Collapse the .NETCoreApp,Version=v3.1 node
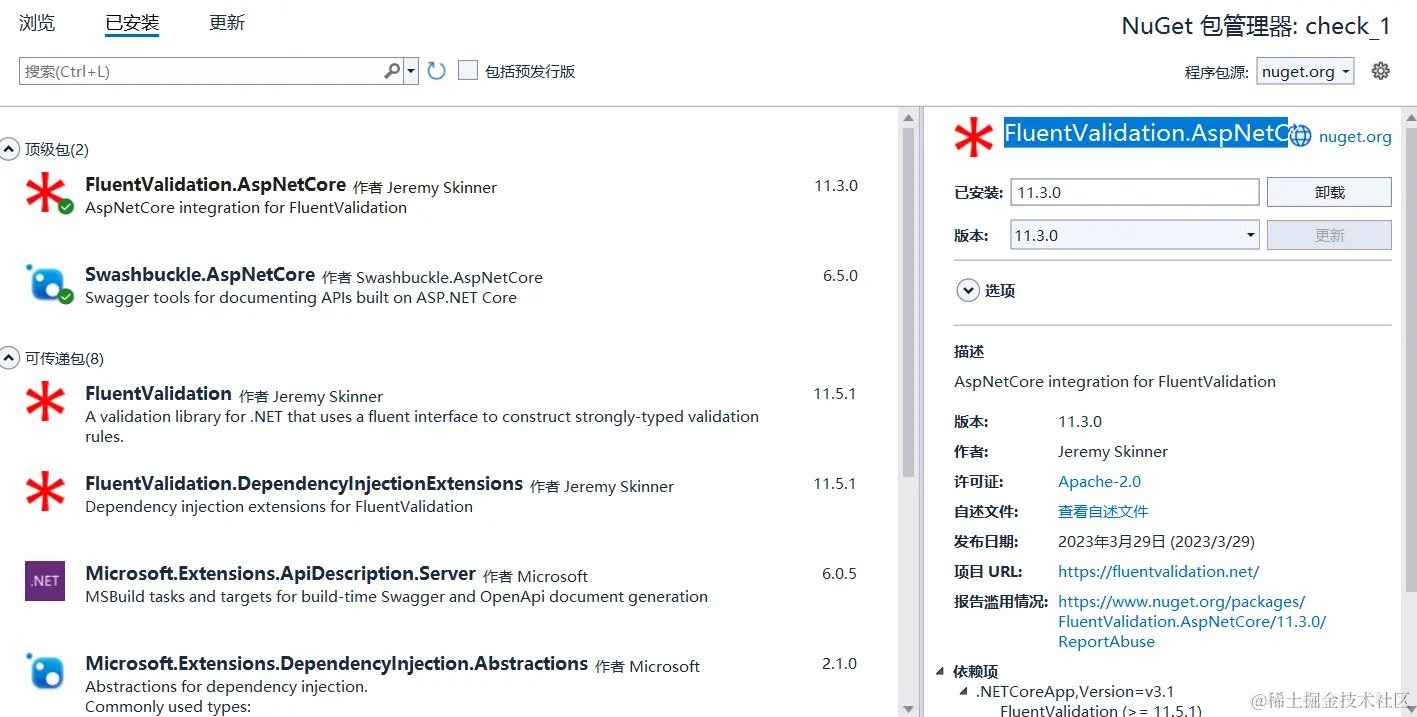1417x717 pixels. (x=964, y=691)
